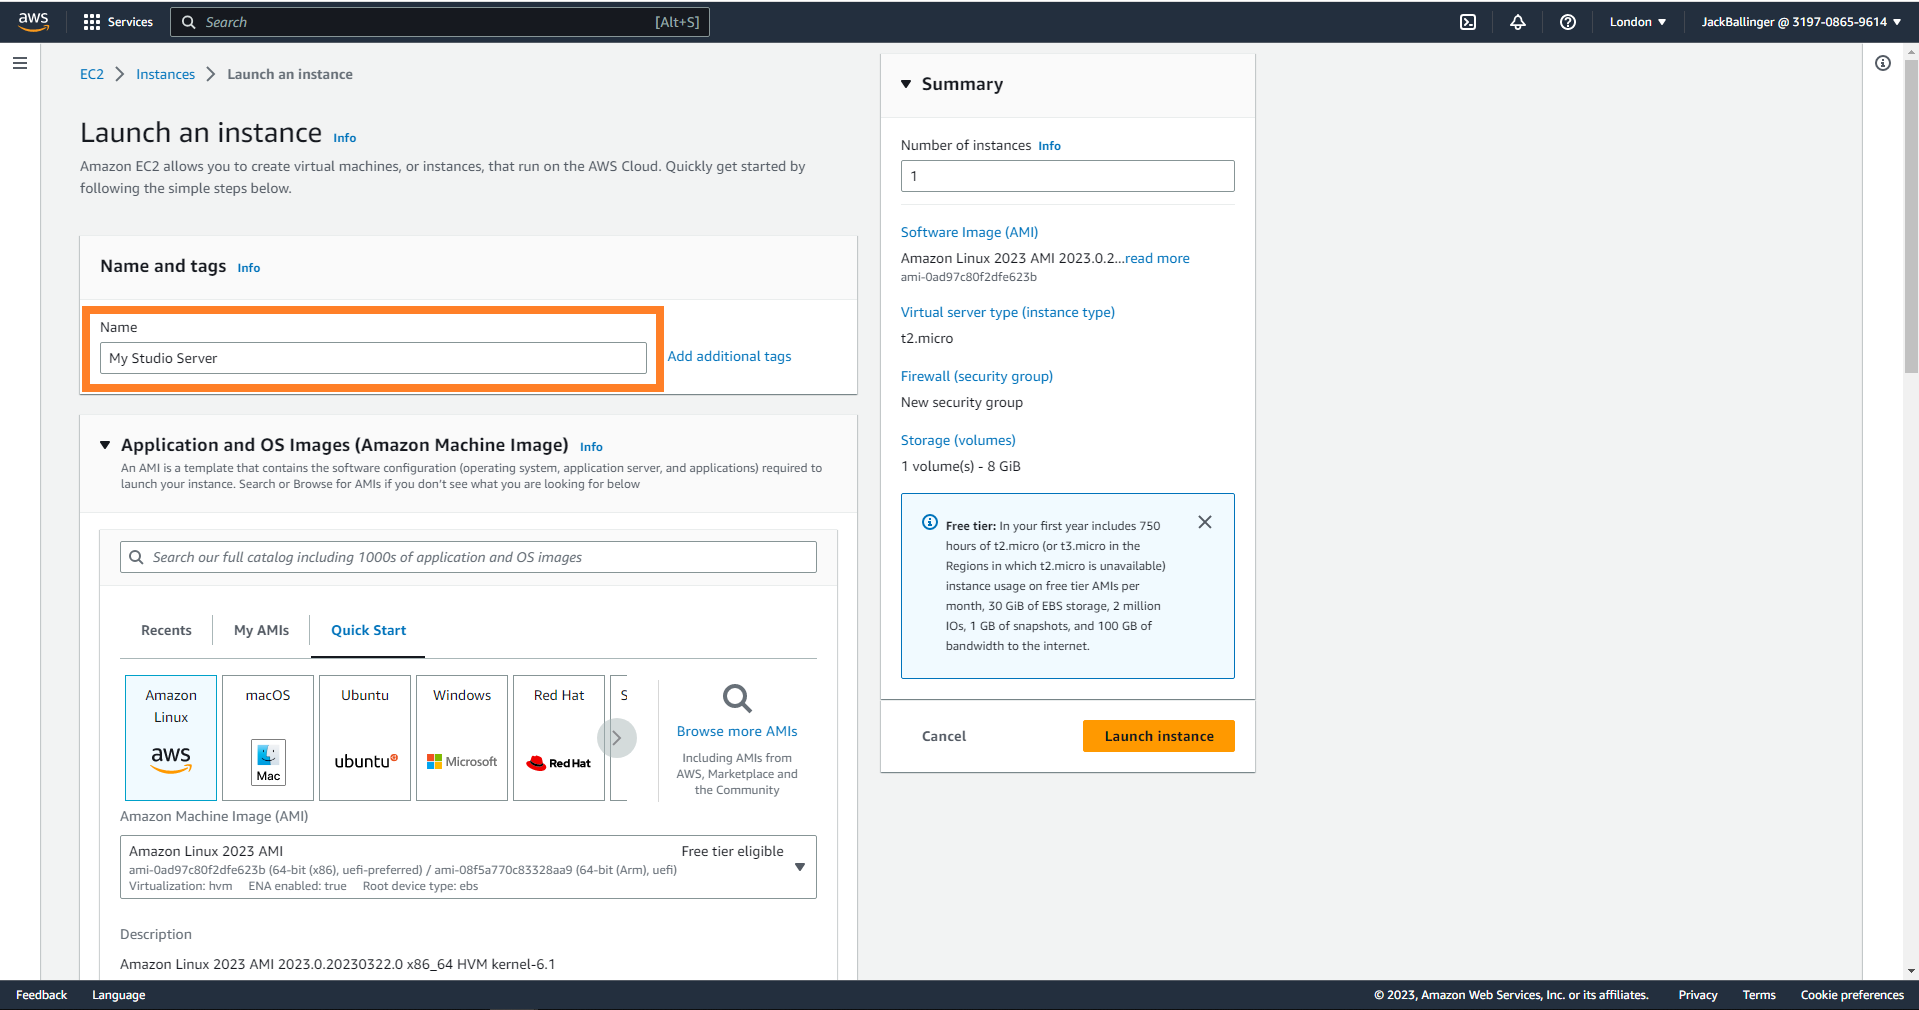Viewport: 1919px width, 1010px height.
Task: Open Info next to Launch an instance
Action: (x=344, y=138)
